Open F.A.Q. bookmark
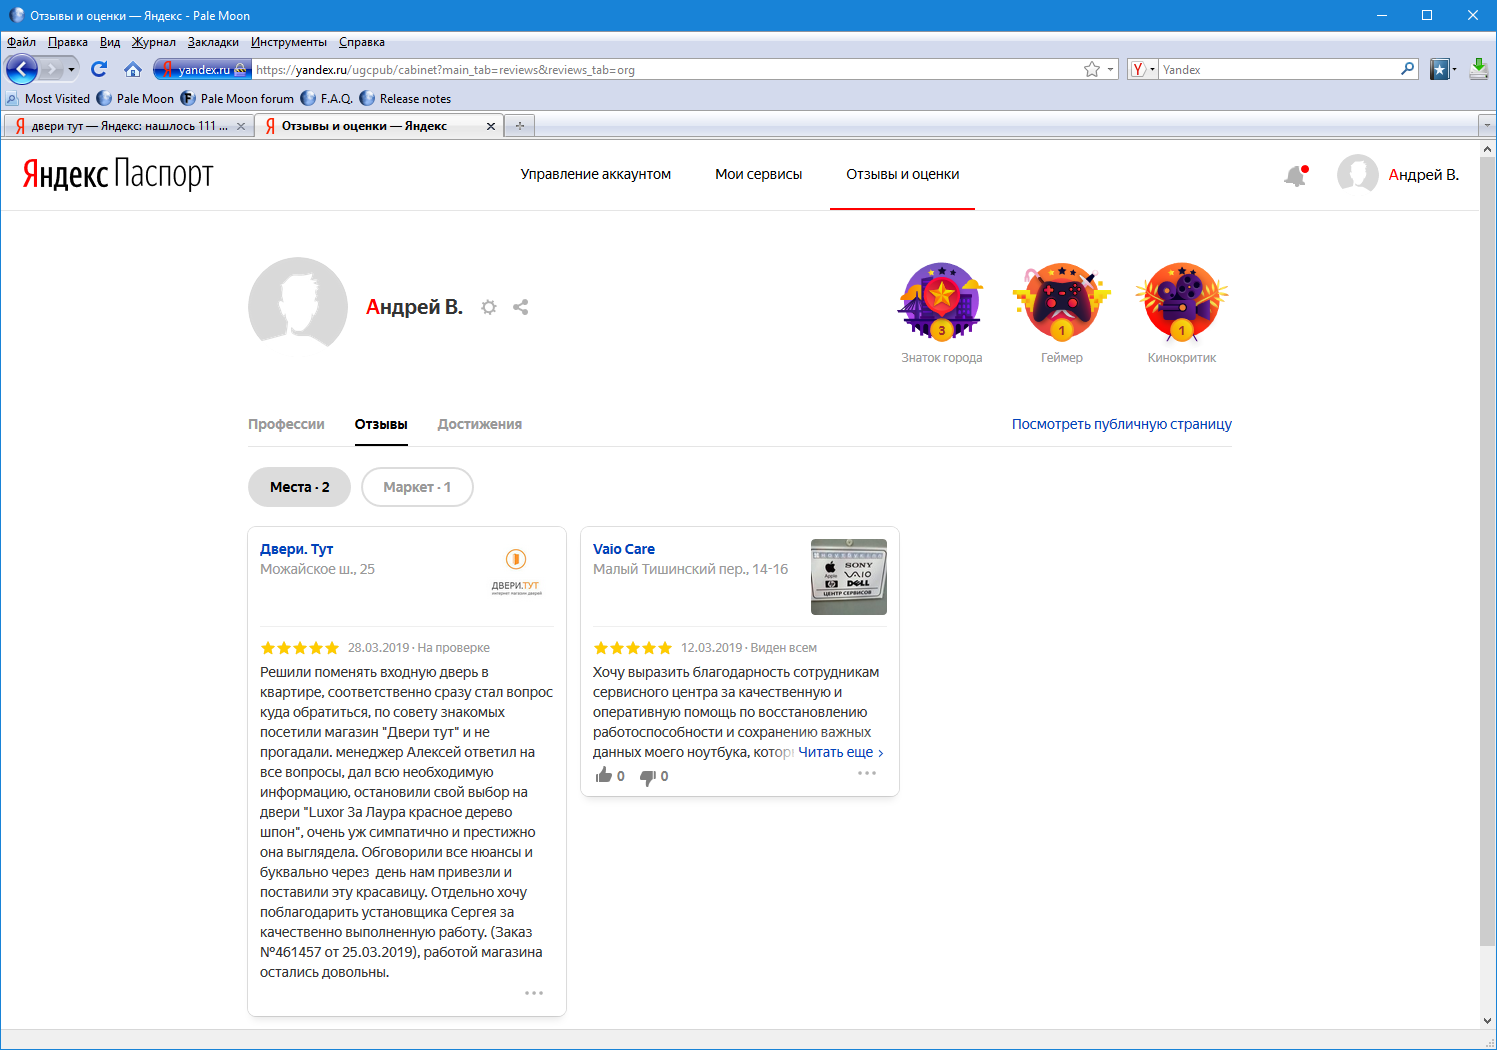The width and height of the screenshot is (1497, 1050). tap(327, 99)
